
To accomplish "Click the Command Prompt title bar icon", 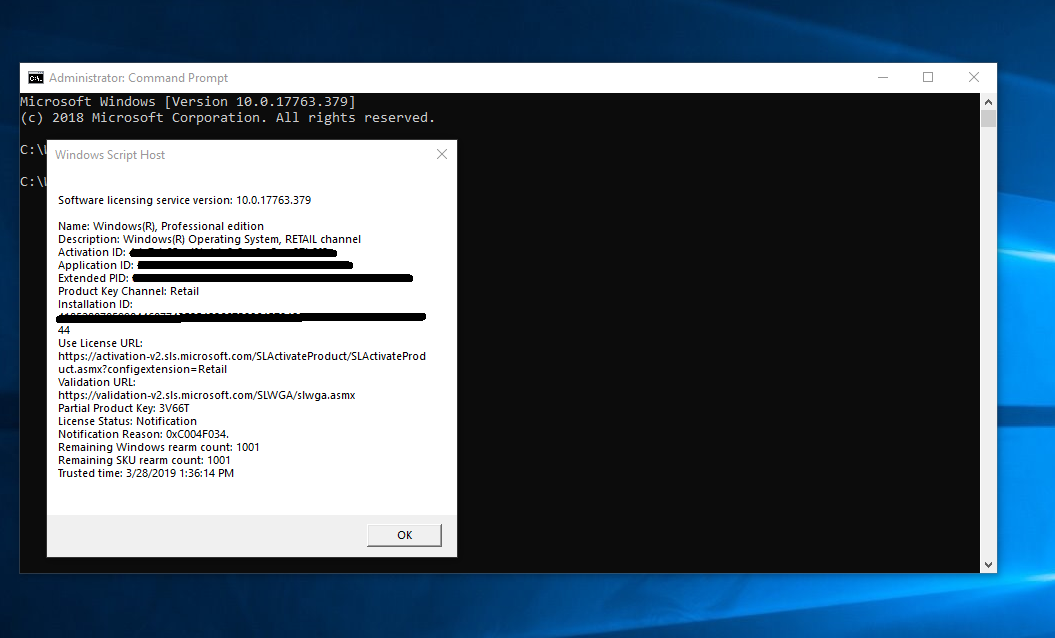I will (36, 78).
